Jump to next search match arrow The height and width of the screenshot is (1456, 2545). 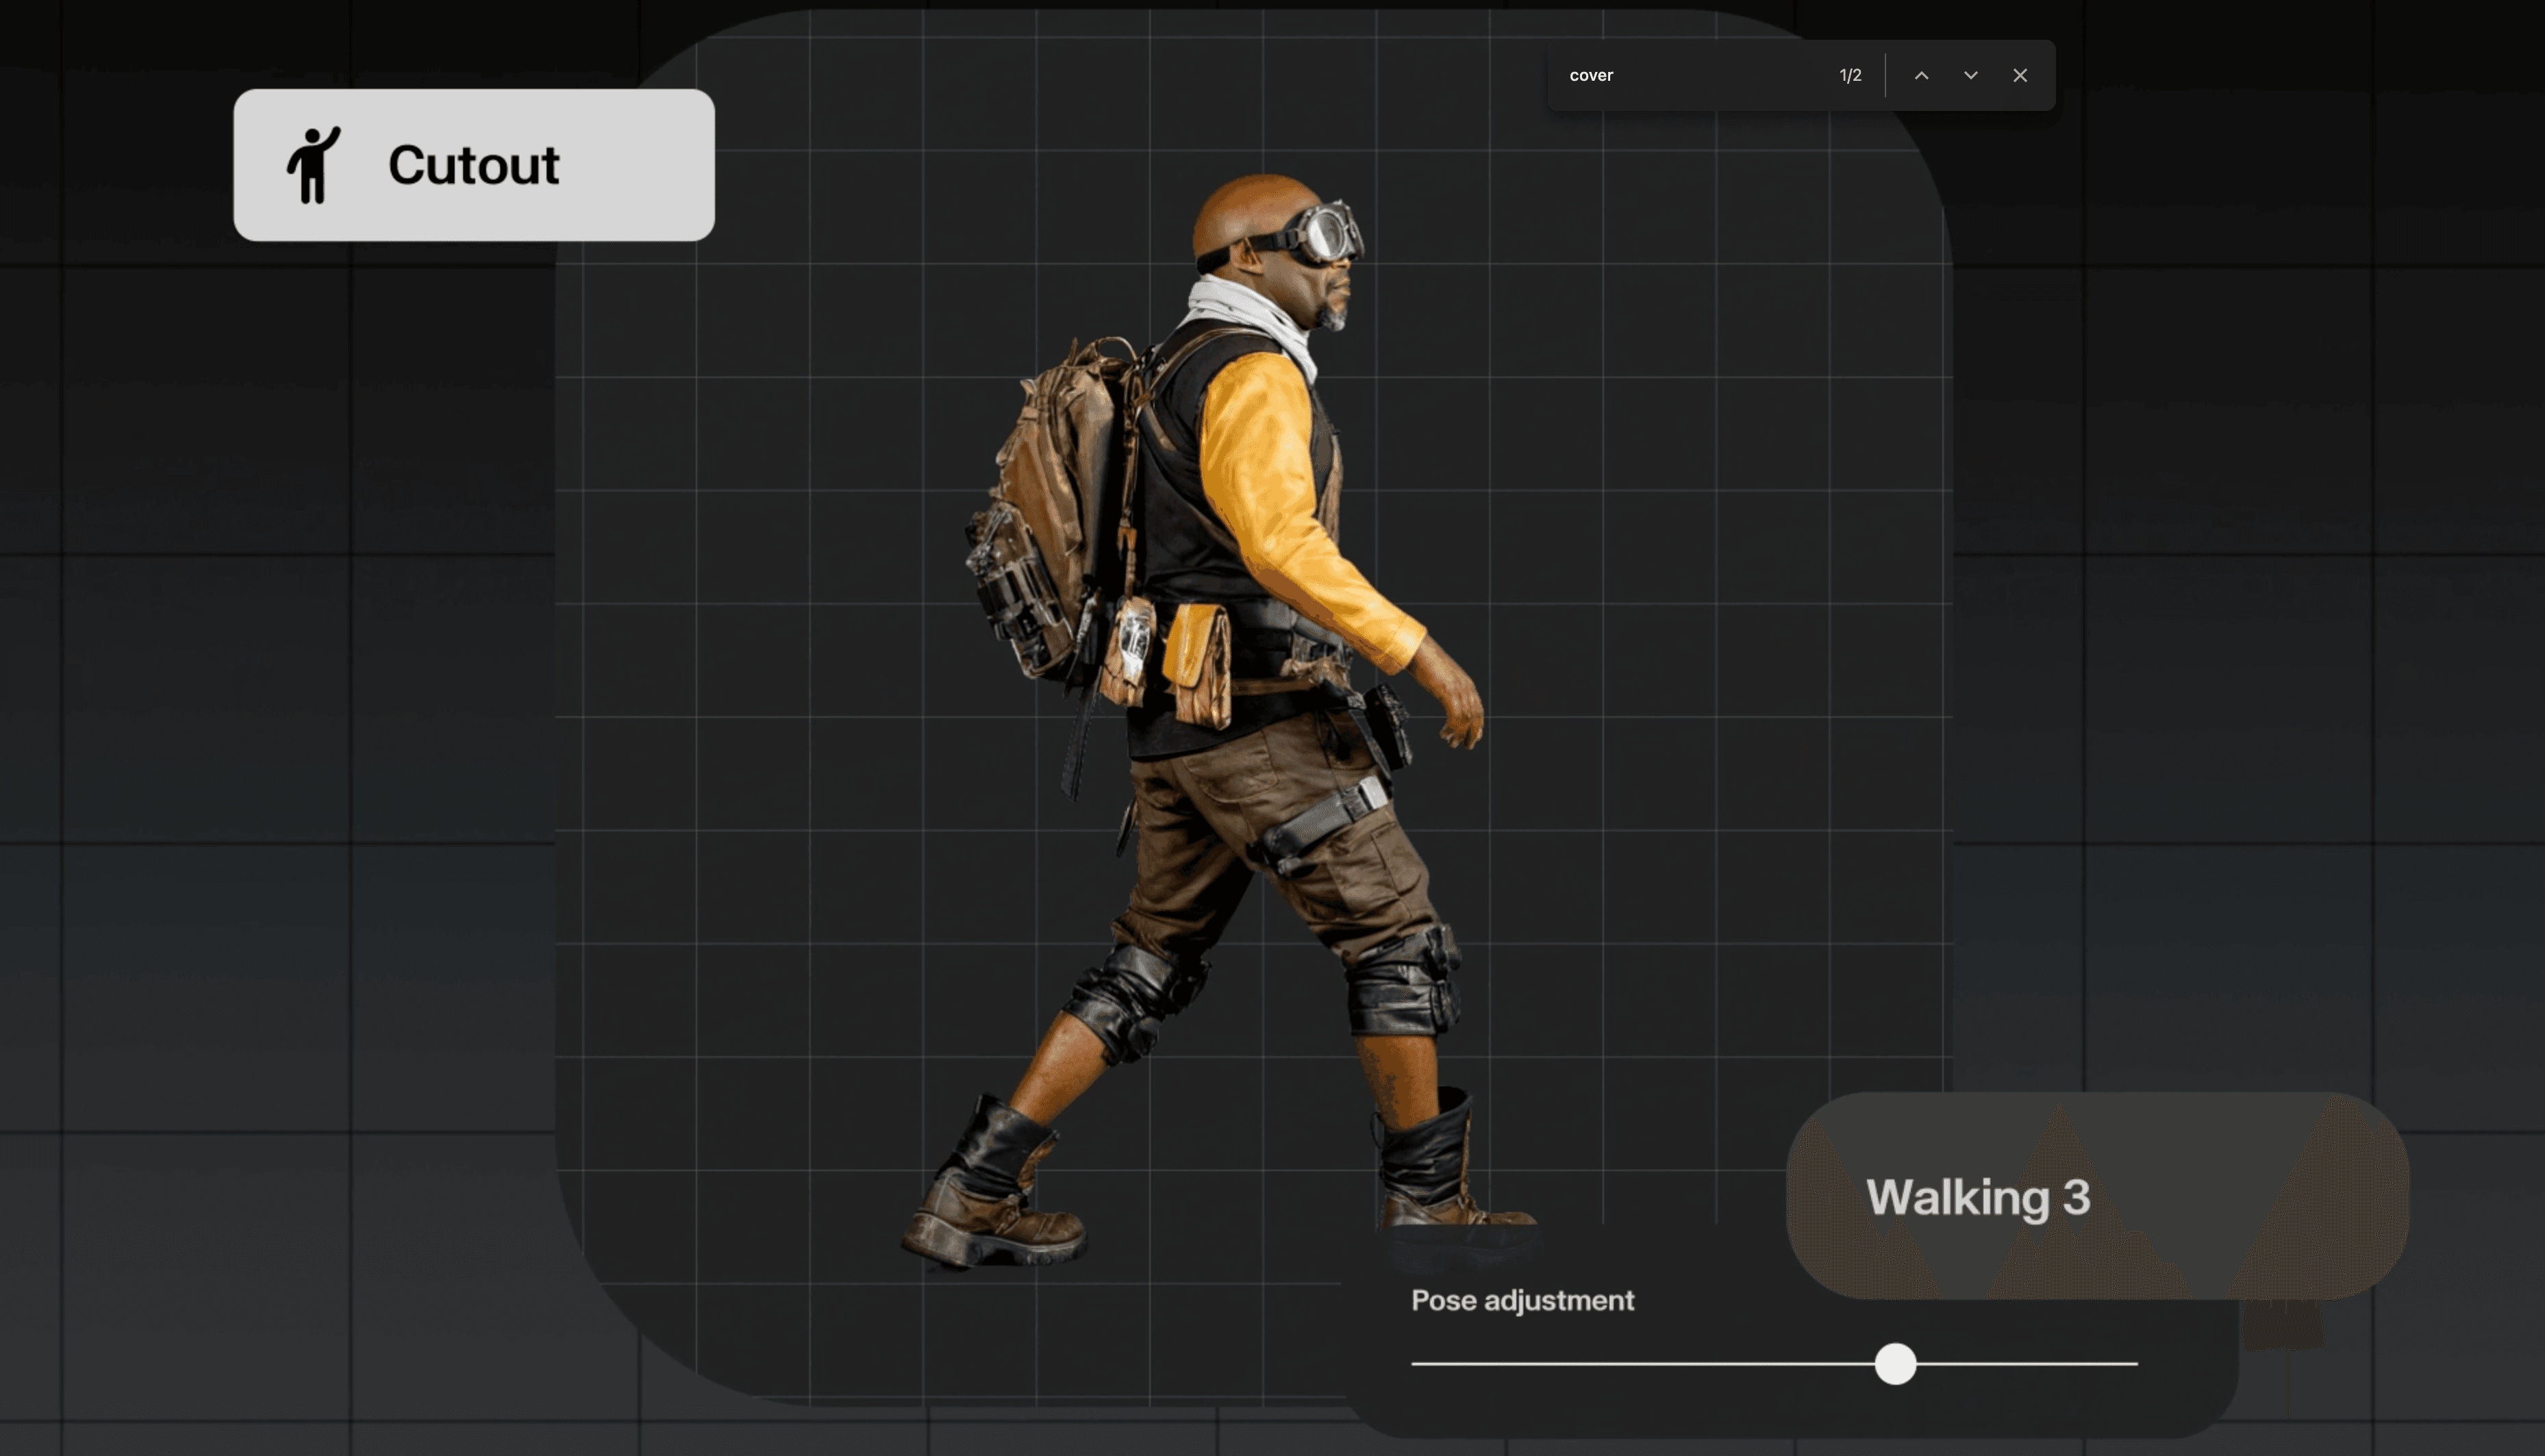tap(1970, 76)
